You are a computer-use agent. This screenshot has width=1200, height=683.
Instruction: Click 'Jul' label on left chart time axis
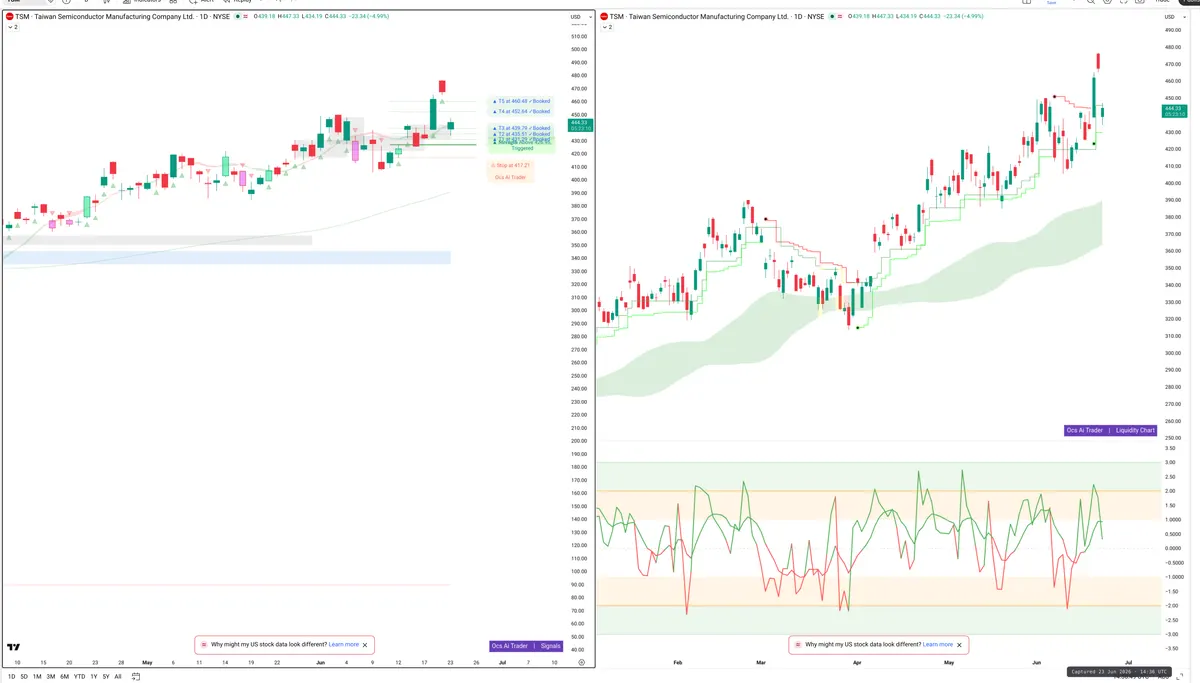tap(502, 662)
